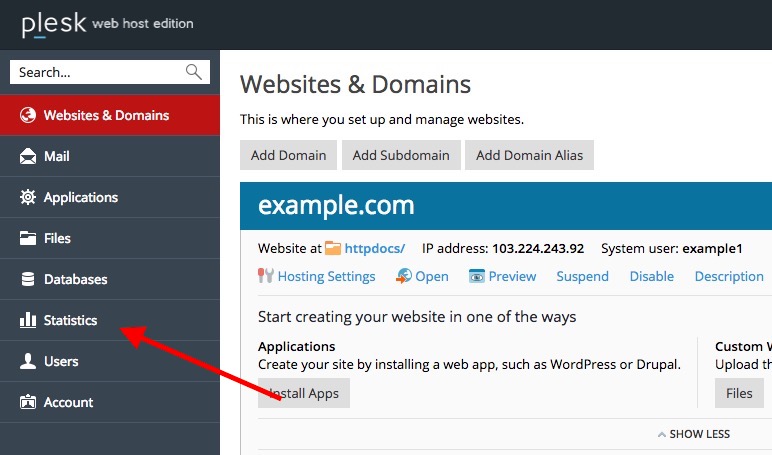Screen dimensions: 772x455
Task: Open the Databases sidebar menu item
Action: pos(75,279)
